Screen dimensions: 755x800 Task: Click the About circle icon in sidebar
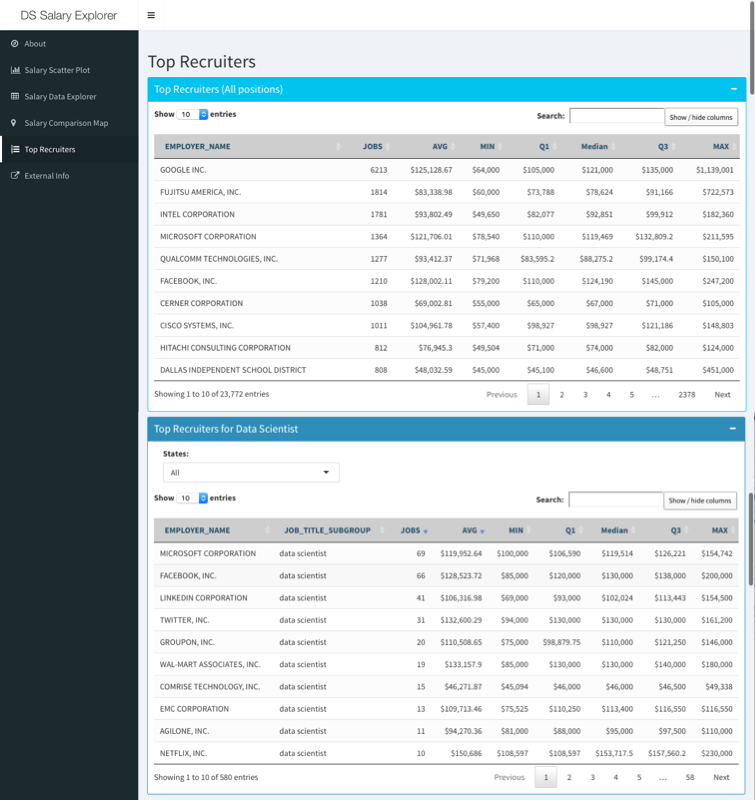coord(15,43)
